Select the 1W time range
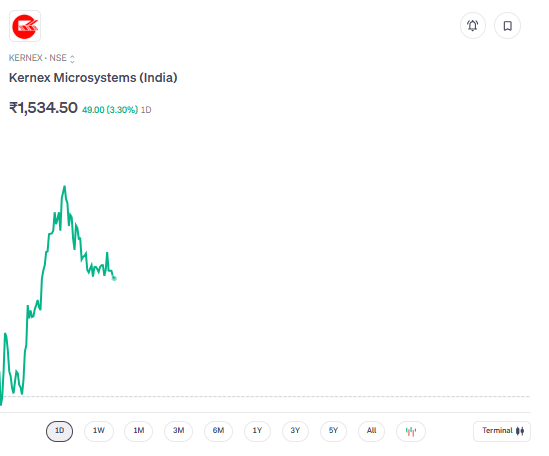This screenshot has height=456, width=549. coord(99,431)
